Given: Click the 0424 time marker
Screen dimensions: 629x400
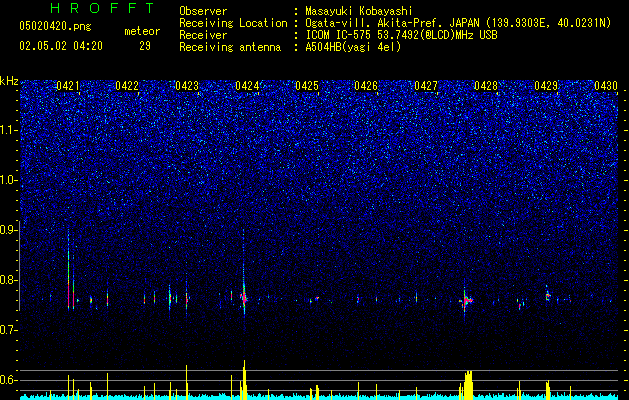Looking at the screenshot, I should pyautogui.click(x=247, y=86).
